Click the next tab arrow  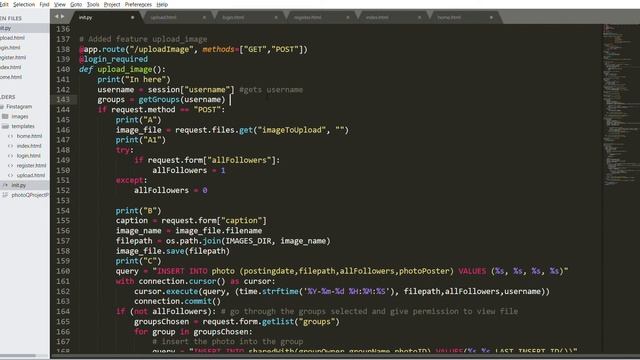click(63, 17)
